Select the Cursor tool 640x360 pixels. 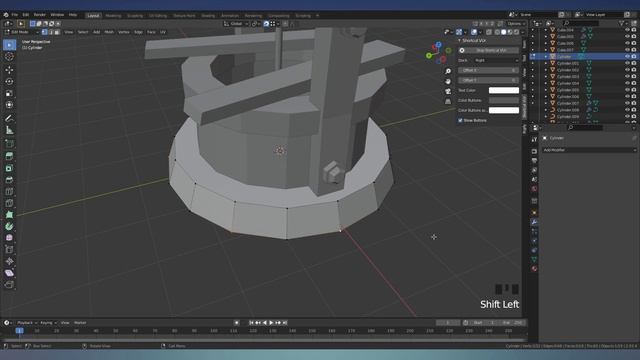tap(9, 57)
